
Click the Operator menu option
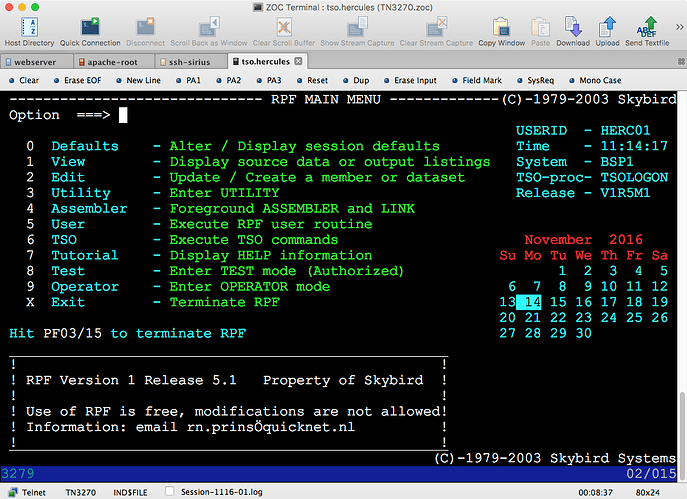click(85, 287)
